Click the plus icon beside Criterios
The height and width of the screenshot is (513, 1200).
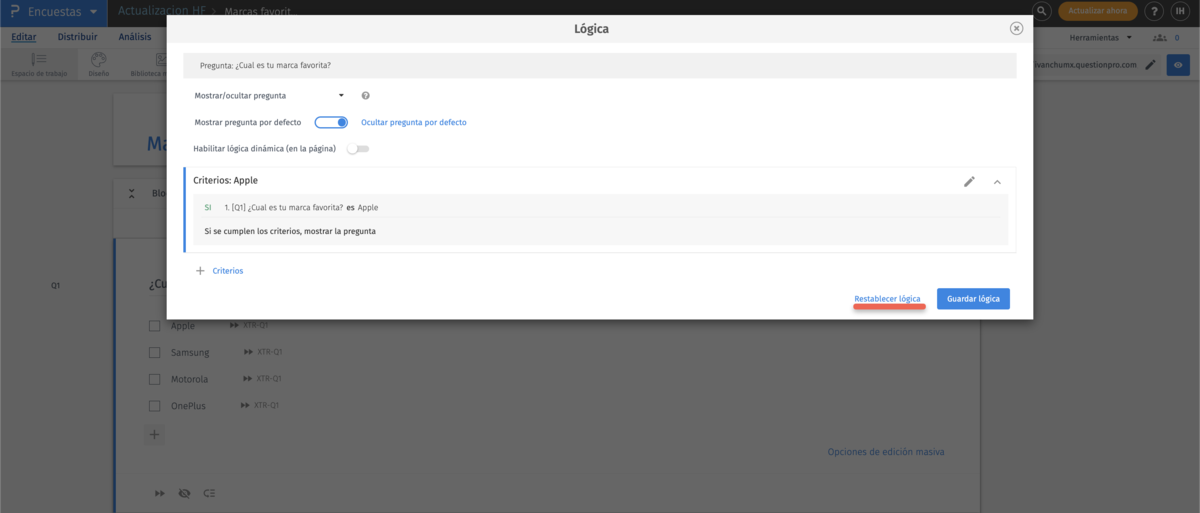200,271
